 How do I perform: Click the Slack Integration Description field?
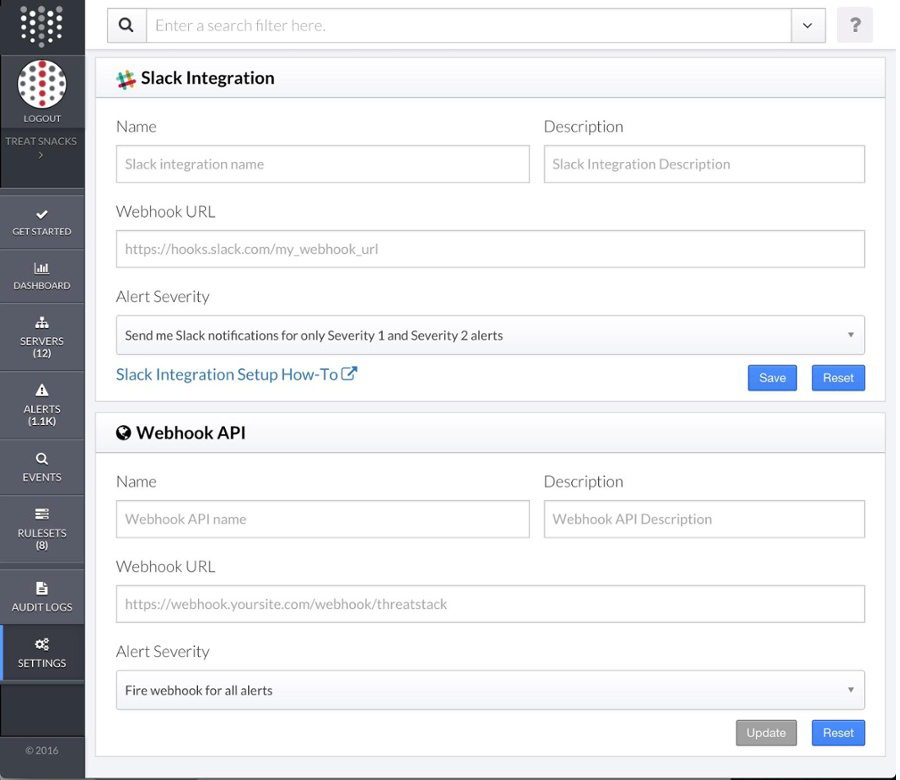click(704, 164)
